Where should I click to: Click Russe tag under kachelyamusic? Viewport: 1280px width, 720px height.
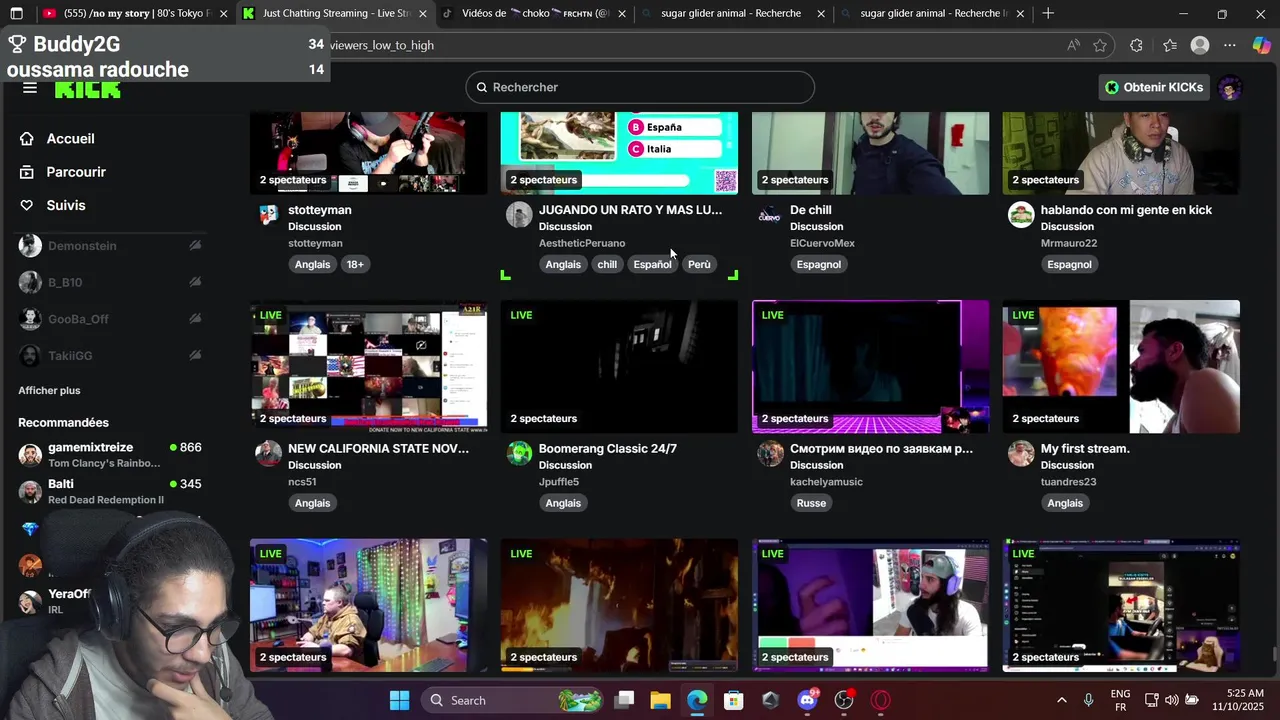point(811,503)
